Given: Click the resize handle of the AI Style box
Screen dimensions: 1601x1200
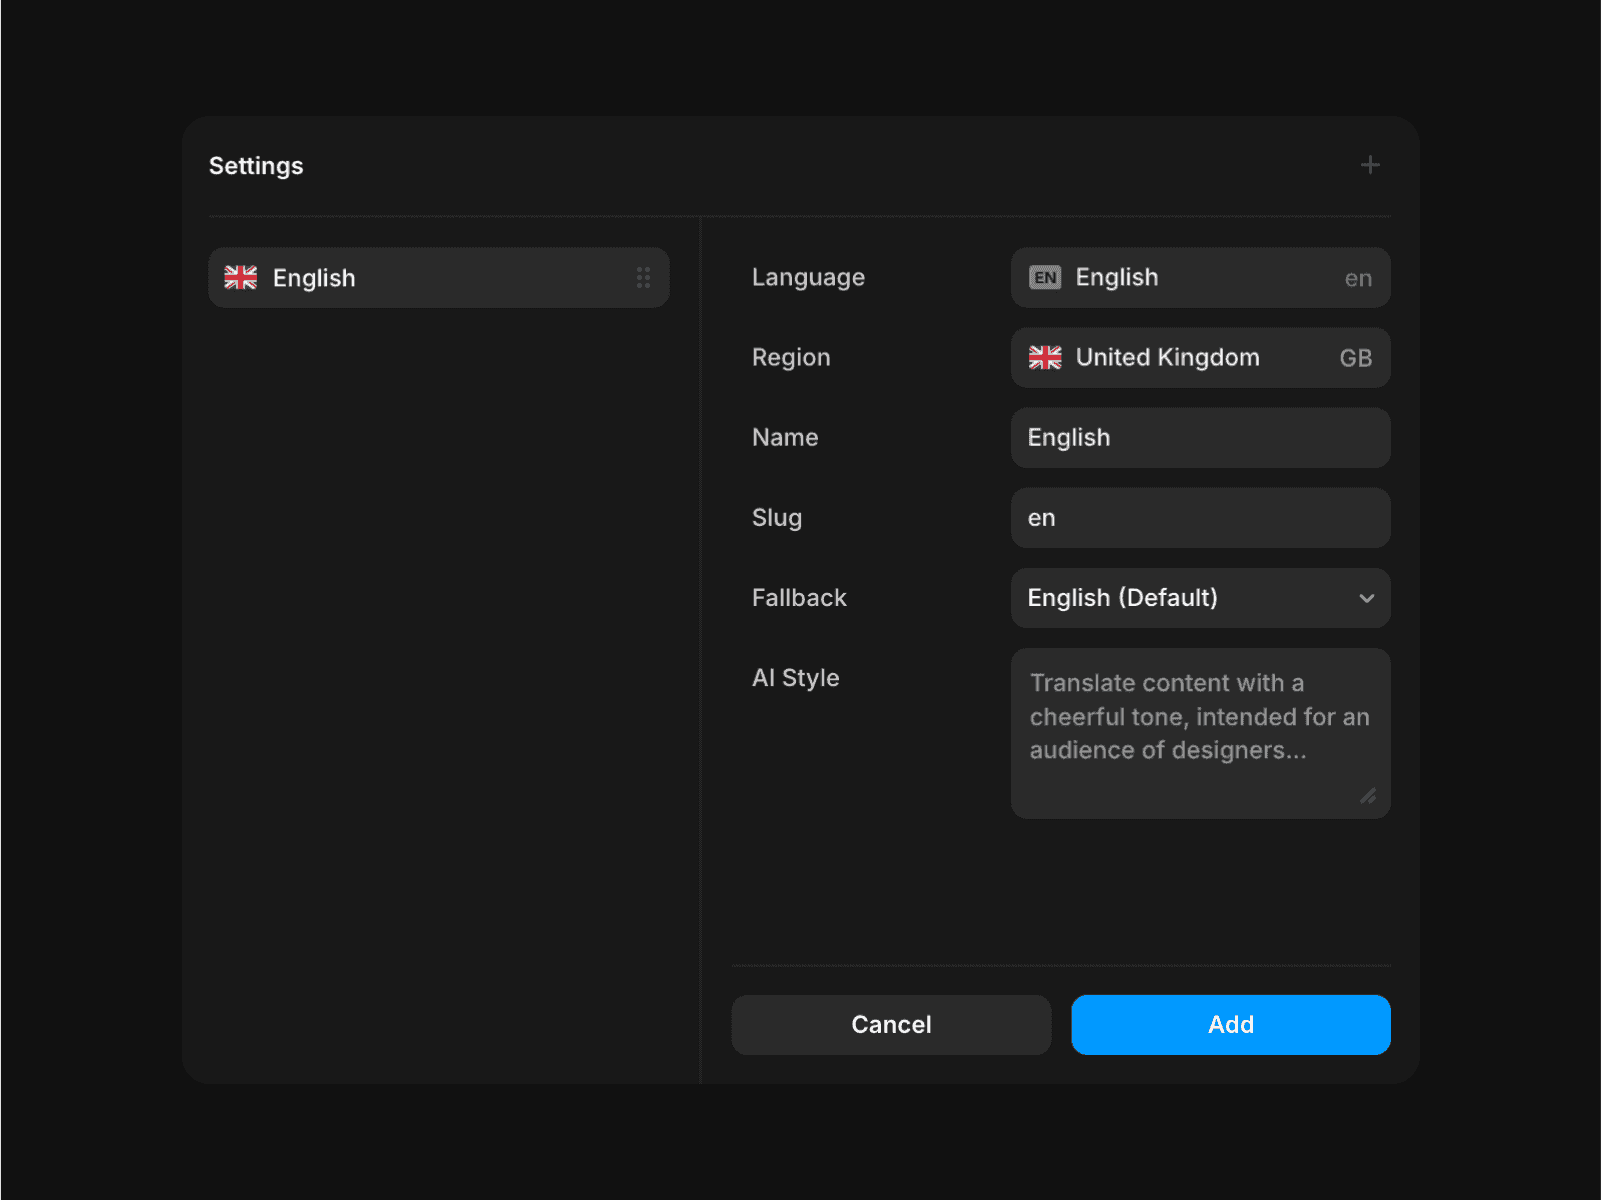Looking at the screenshot, I should (x=1370, y=797).
